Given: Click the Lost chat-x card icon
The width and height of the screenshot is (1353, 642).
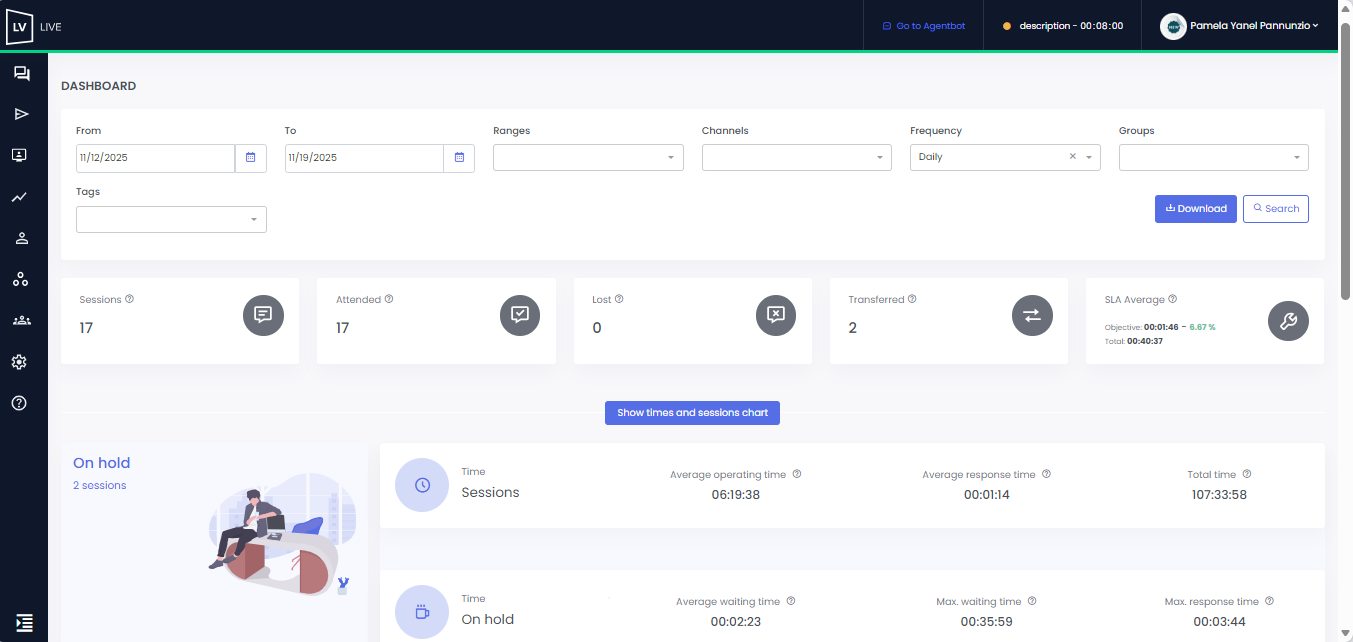Looking at the screenshot, I should pos(776,315).
